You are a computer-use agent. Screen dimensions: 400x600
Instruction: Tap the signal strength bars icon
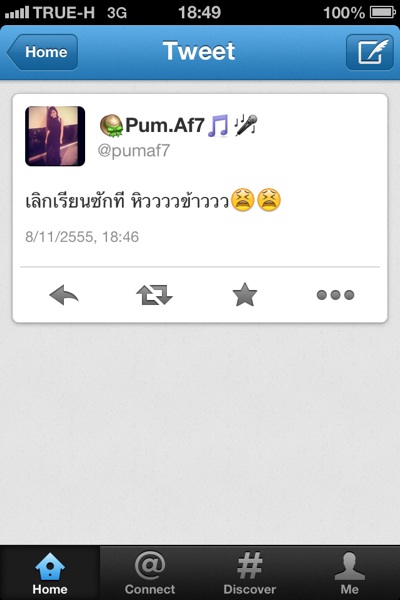(17, 13)
